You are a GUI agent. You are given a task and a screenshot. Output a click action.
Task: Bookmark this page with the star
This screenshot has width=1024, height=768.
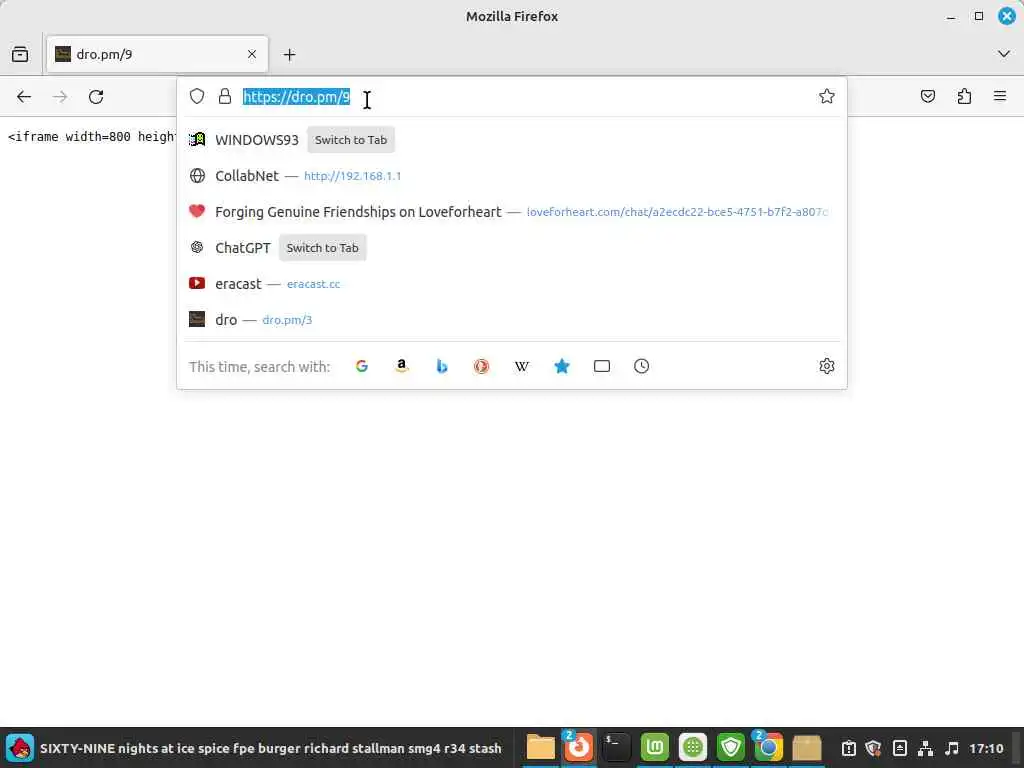(827, 97)
